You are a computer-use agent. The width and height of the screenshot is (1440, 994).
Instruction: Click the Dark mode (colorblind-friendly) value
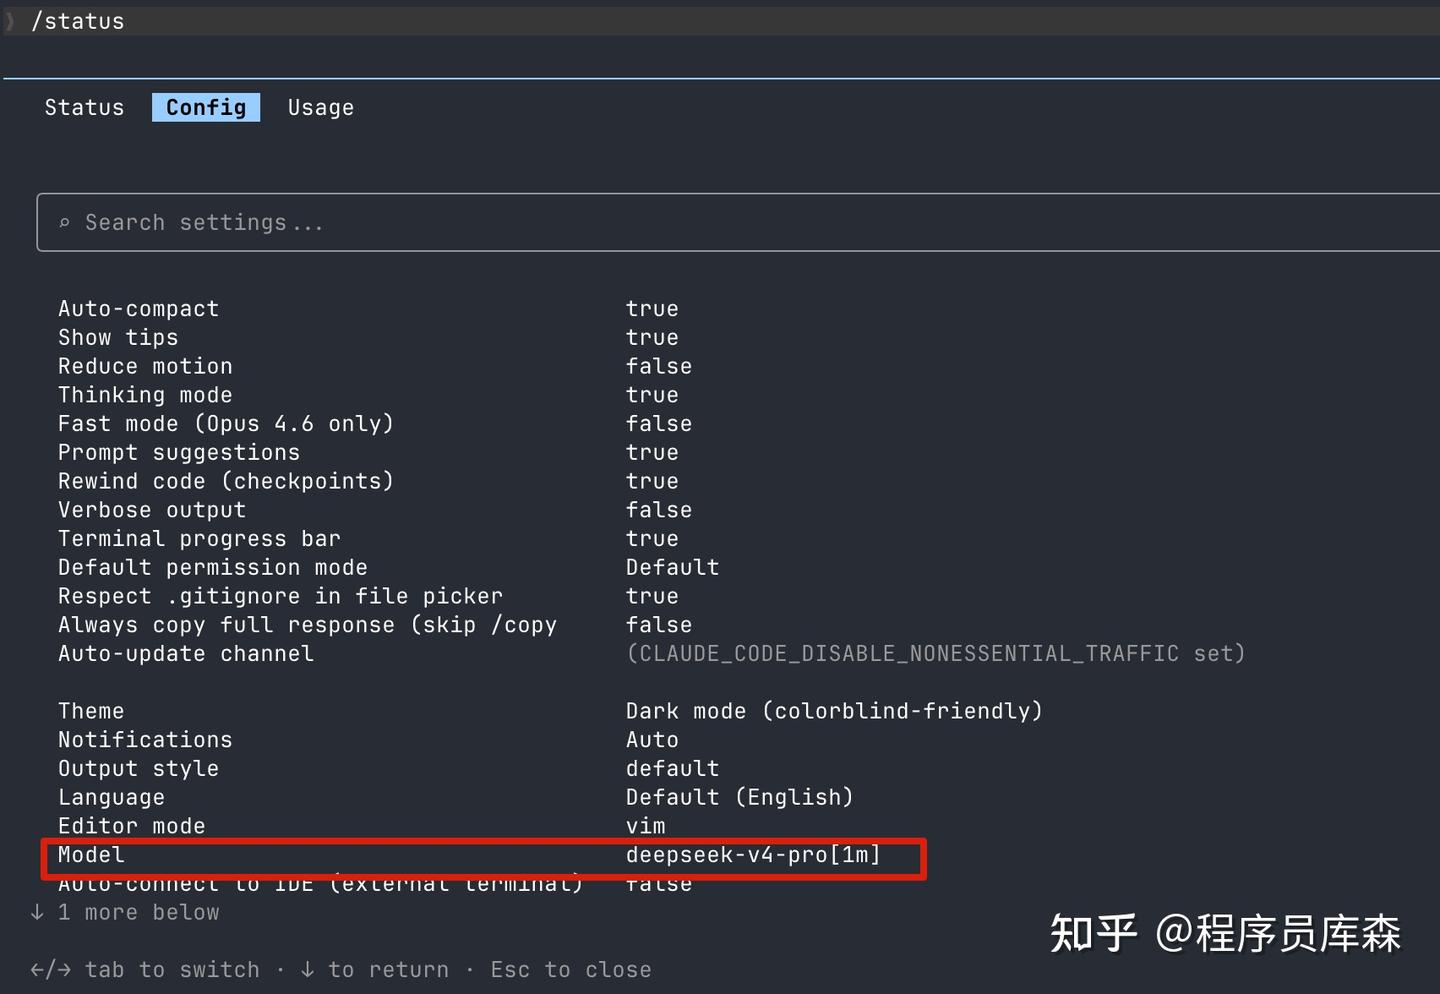pos(834,711)
